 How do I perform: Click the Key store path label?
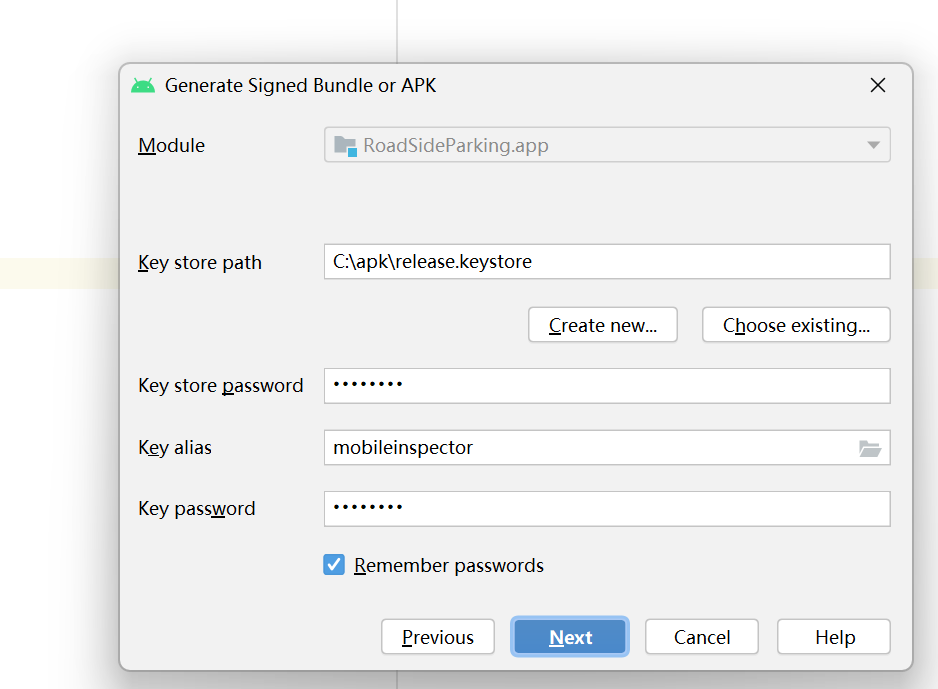pyautogui.click(x=200, y=263)
